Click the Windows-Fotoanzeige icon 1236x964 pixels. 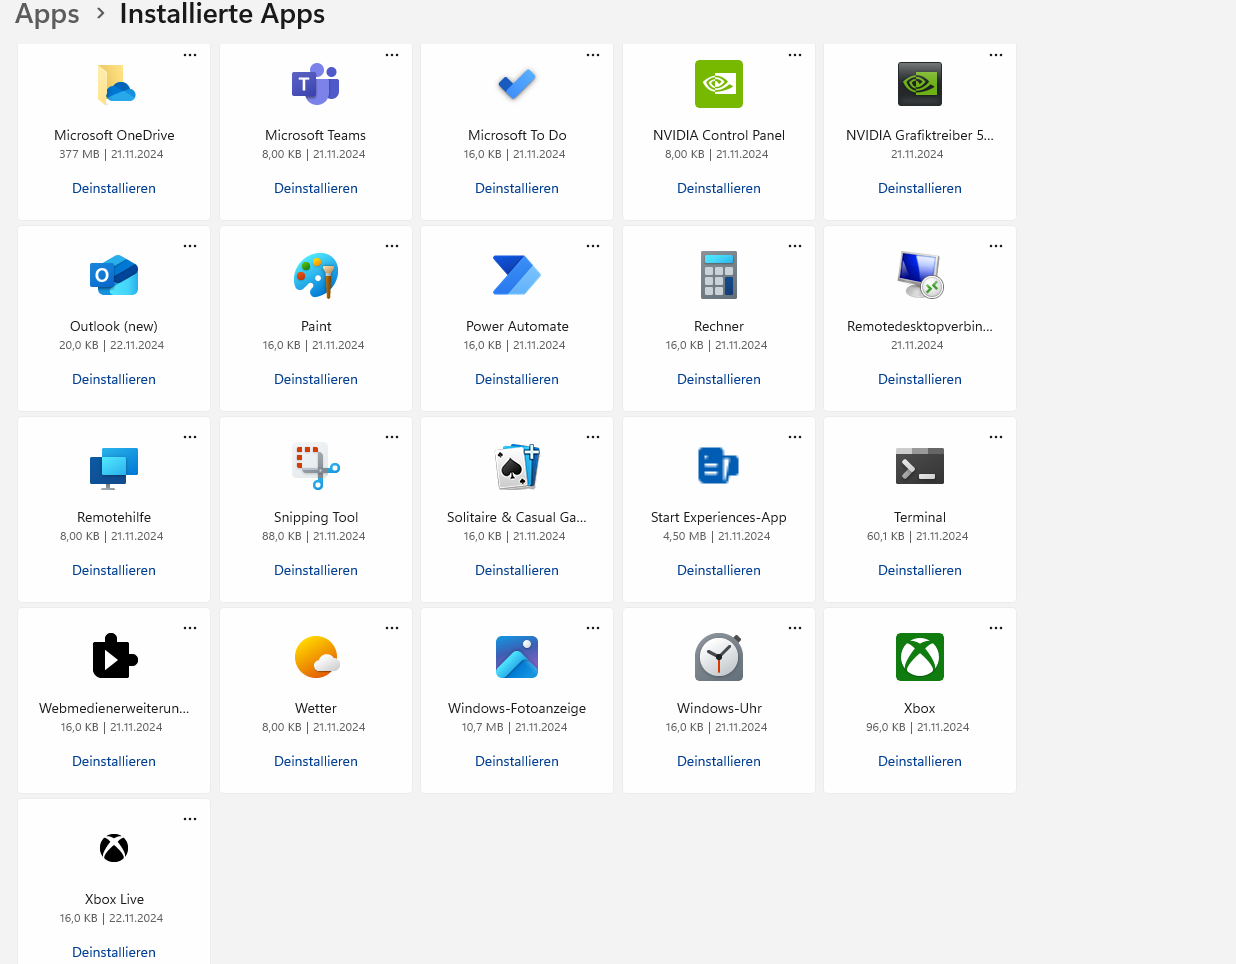[517, 657]
